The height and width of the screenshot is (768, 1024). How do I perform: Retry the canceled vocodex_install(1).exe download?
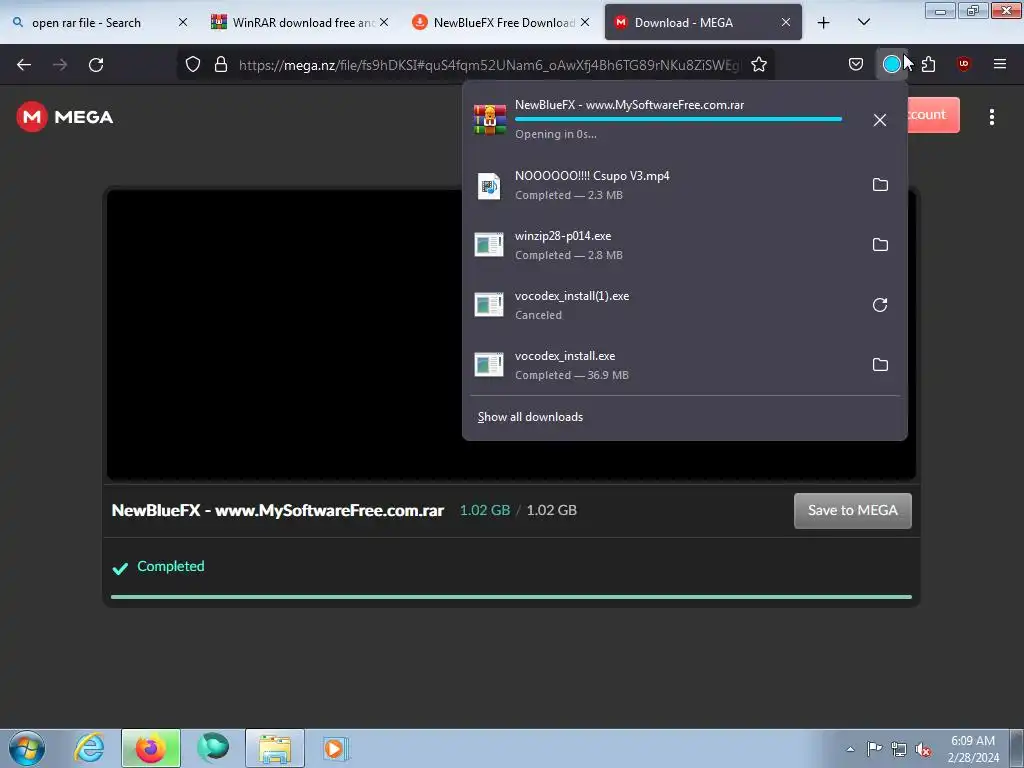pyautogui.click(x=880, y=305)
